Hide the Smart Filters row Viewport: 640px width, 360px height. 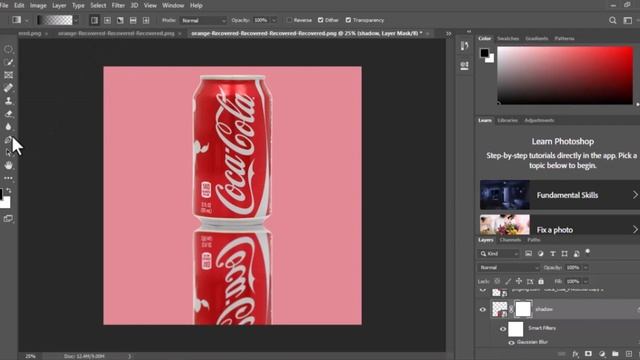point(503,329)
